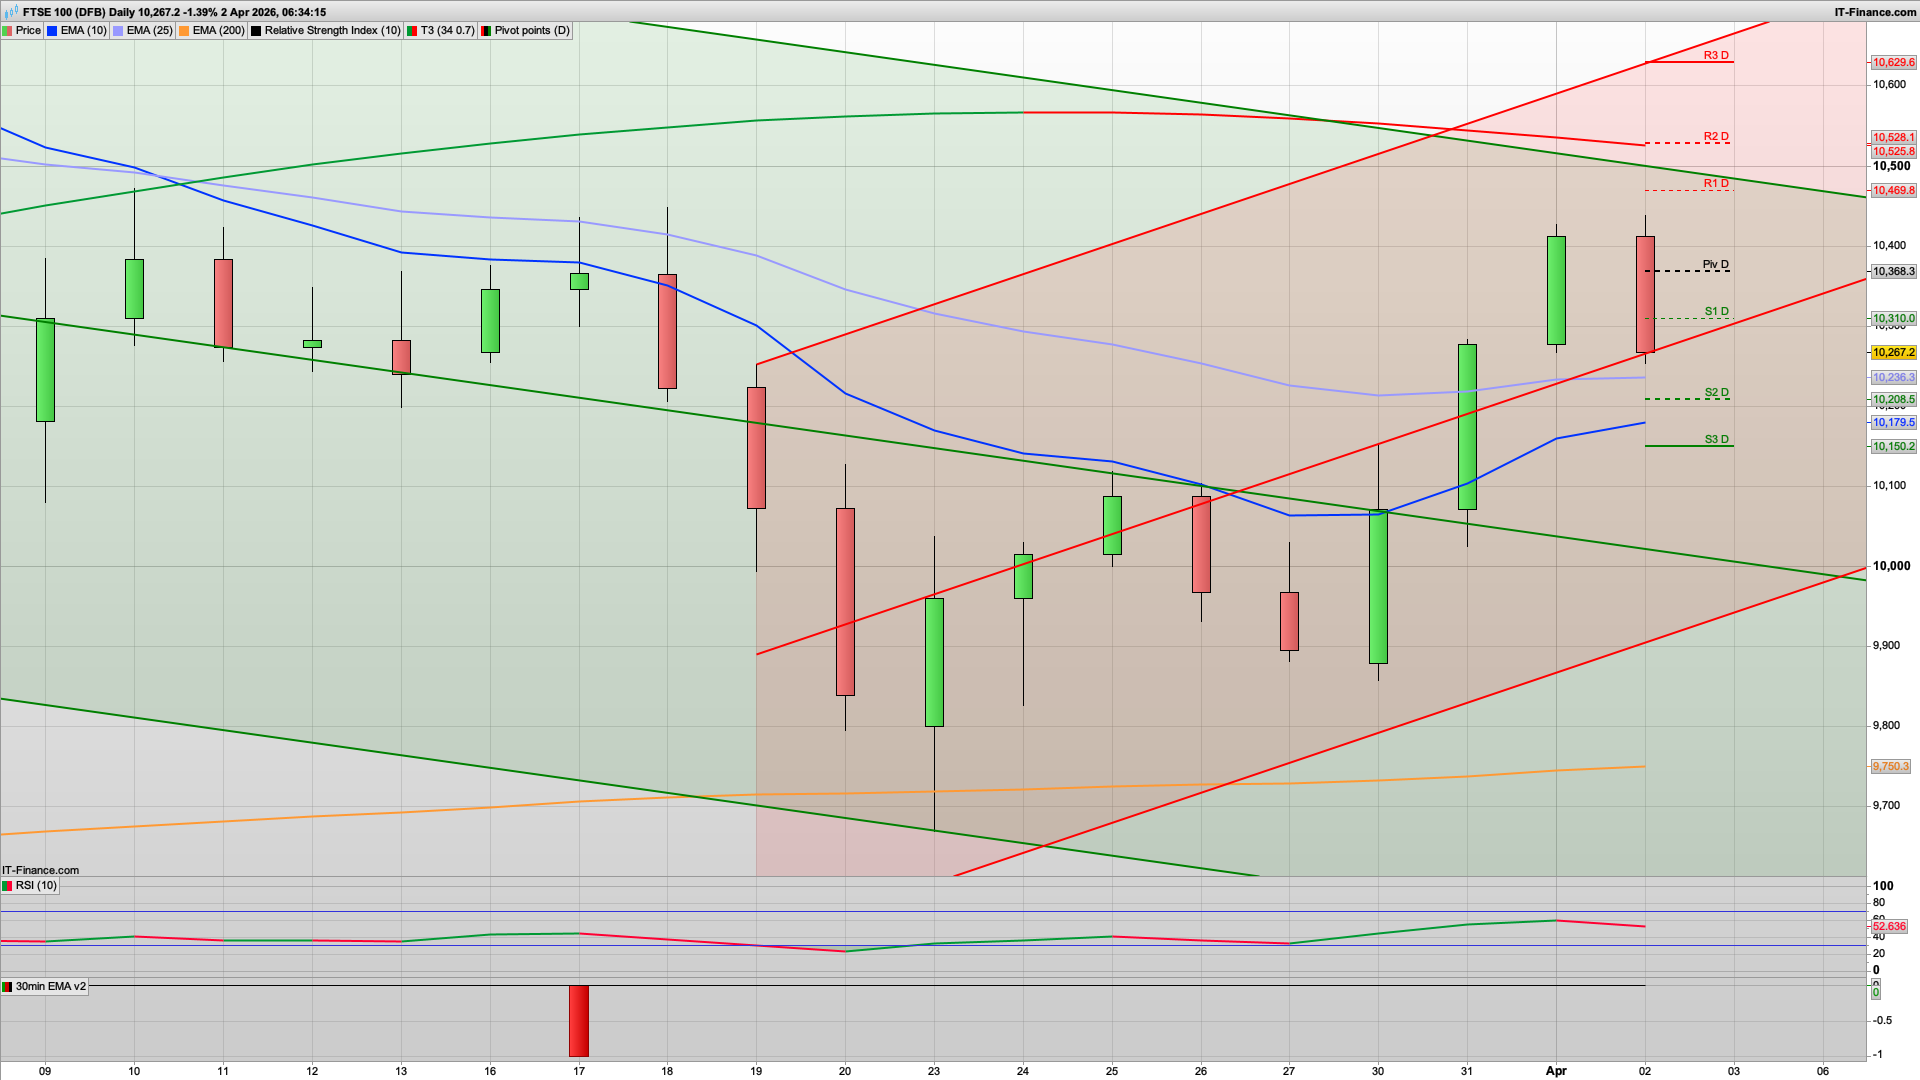
Task: Click the RSI (10) indicator icon in lower panel
Action: tap(7, 886)
